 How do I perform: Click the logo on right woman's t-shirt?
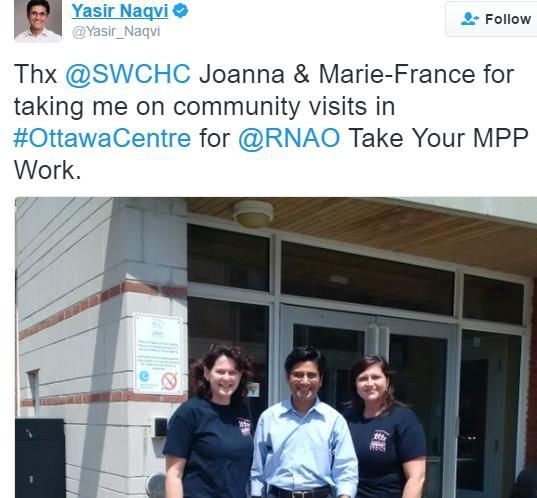pos(379,441)
